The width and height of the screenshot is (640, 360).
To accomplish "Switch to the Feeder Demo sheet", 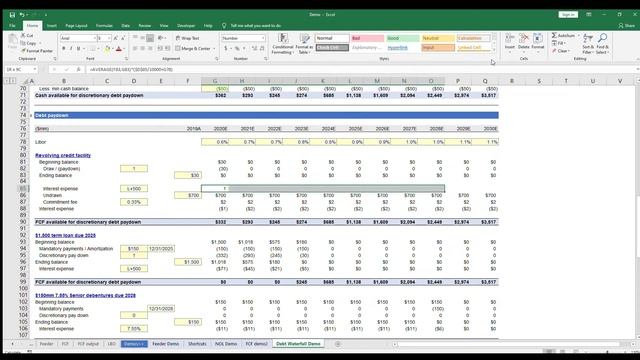I will click(166, 344).
